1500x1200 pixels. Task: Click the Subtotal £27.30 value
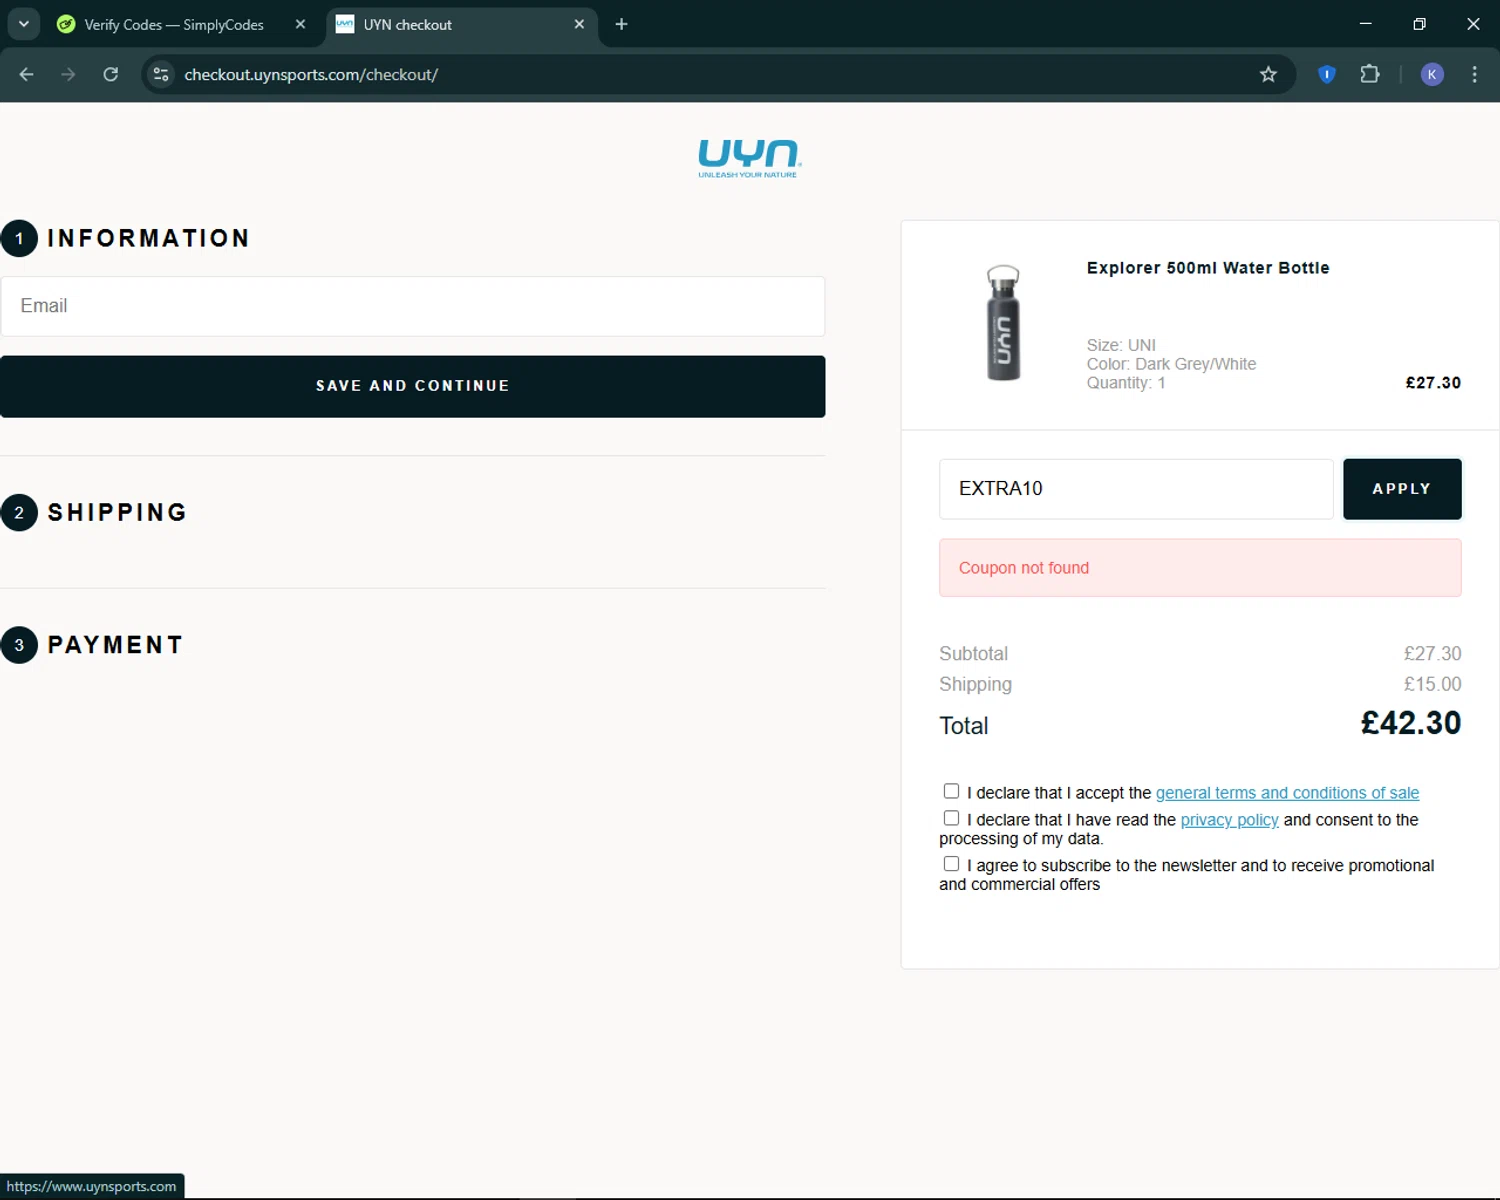tap(1432, 653)
